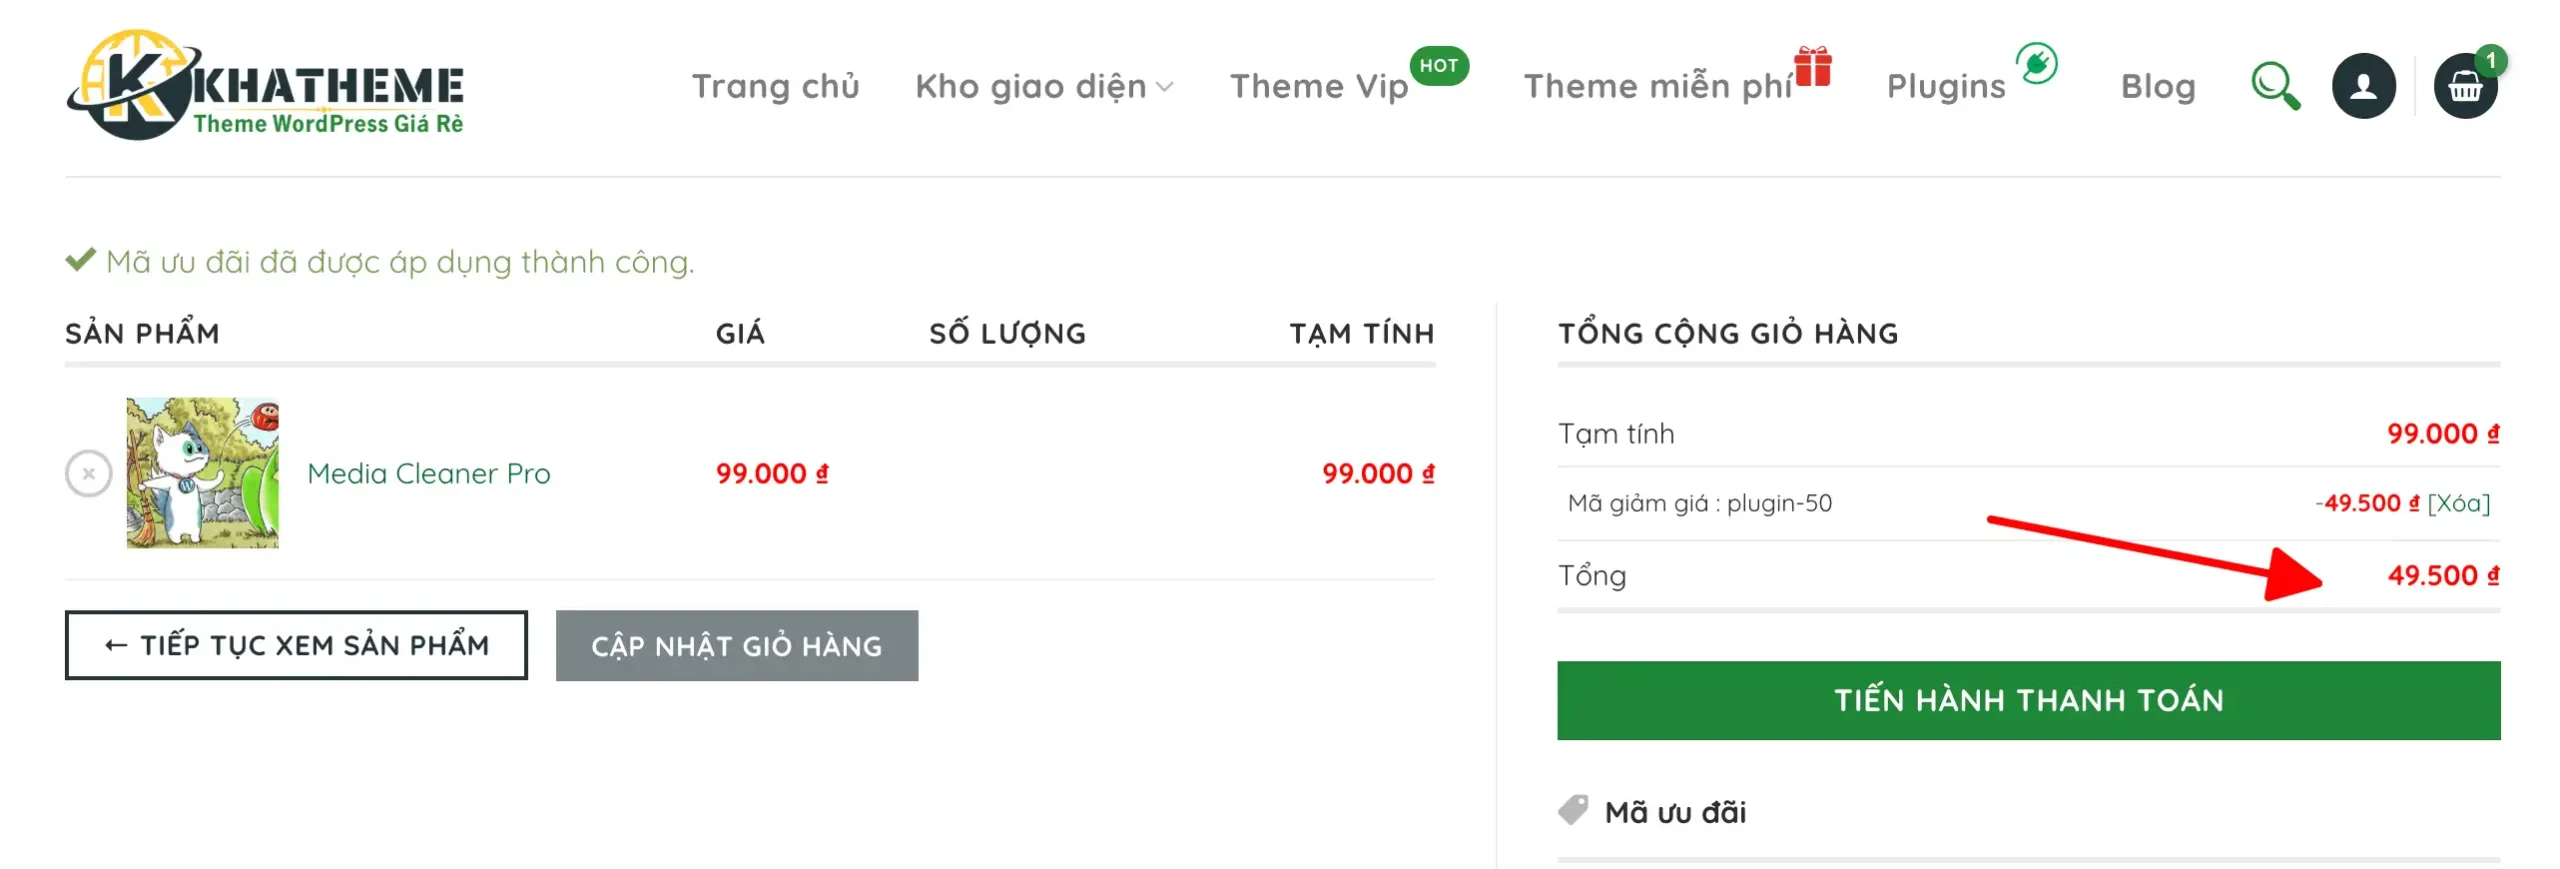2560x869 pixels.
Task: Open the user account icon
Action: pyautogui.click(x=2363, y=86)
